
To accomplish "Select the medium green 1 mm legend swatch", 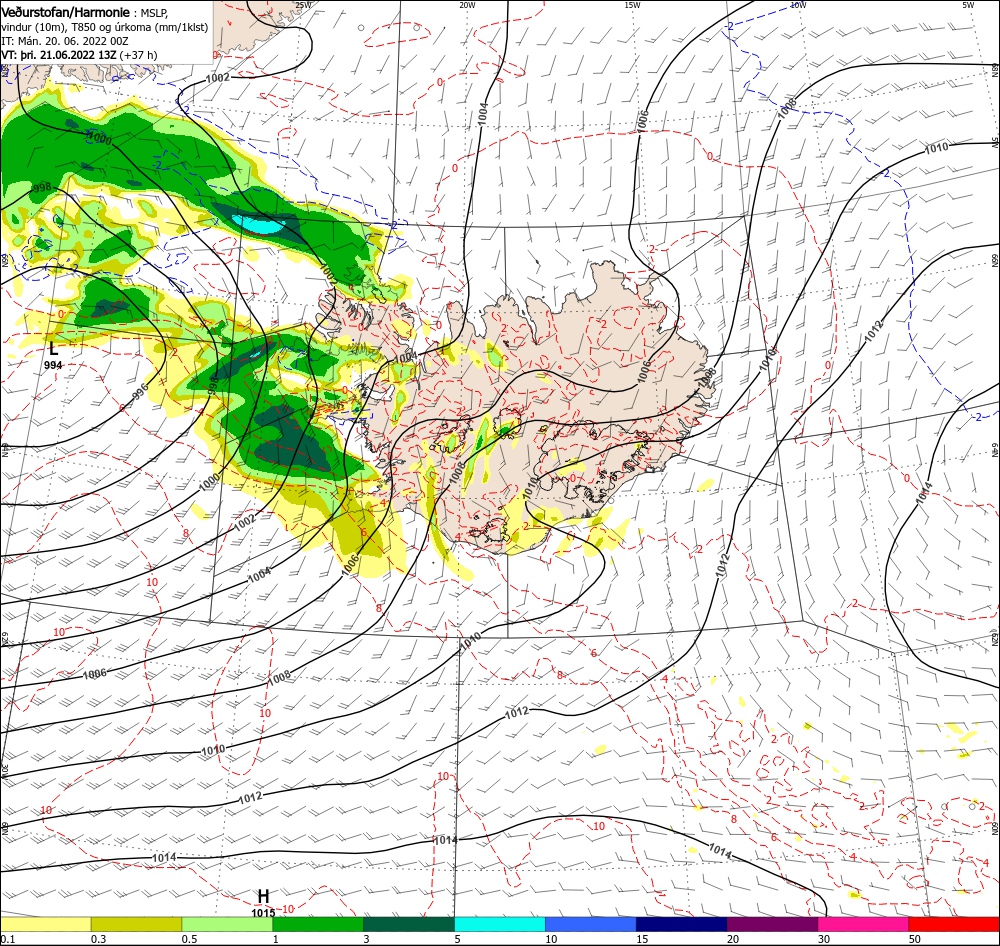I will coord(318,924).
